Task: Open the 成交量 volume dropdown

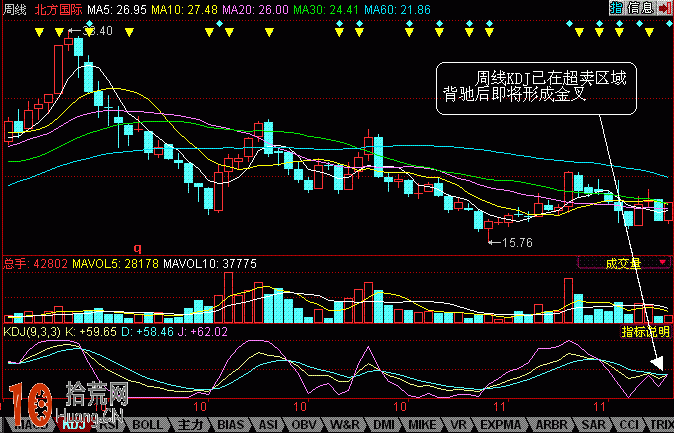Action: [x=624, y=263]
